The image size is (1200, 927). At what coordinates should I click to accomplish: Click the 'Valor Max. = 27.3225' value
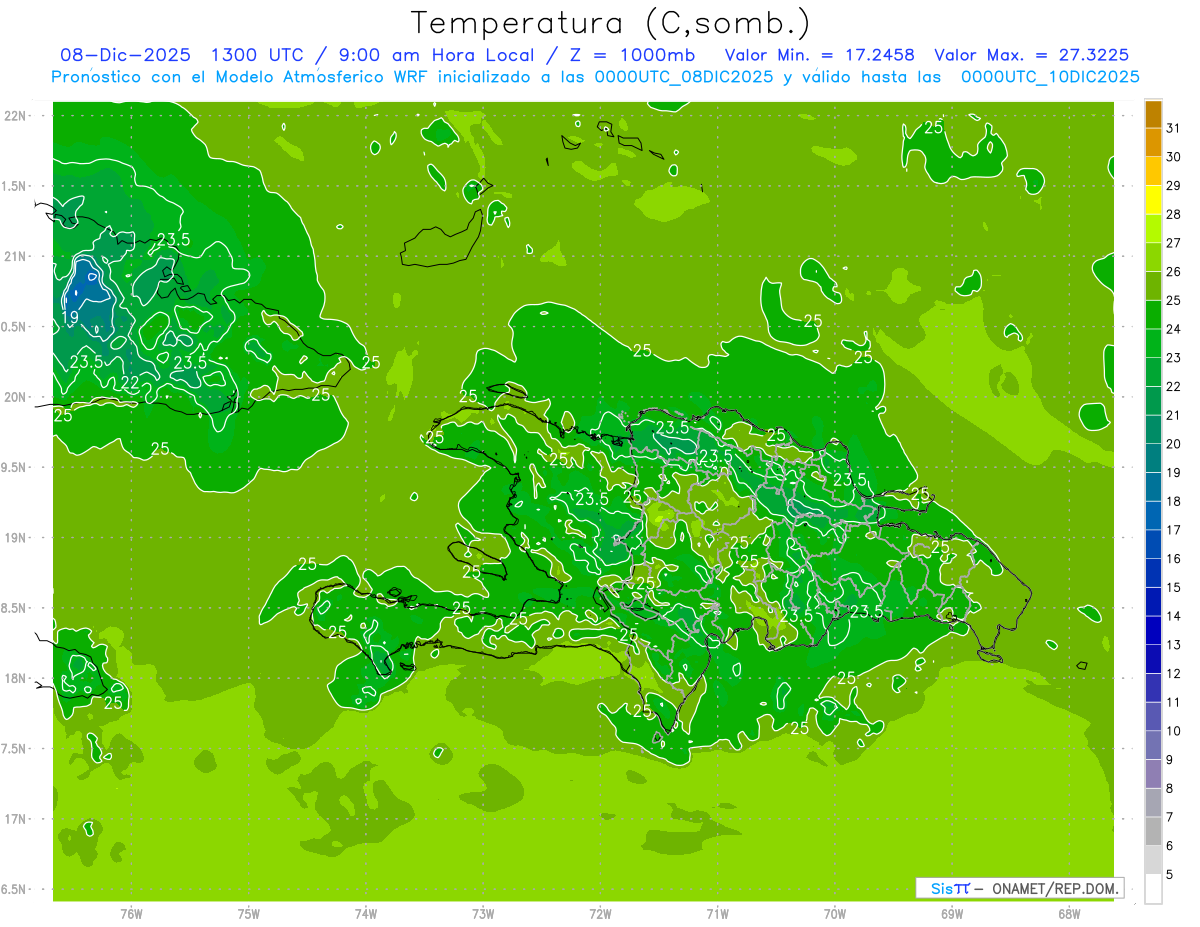pos(1032,55)
